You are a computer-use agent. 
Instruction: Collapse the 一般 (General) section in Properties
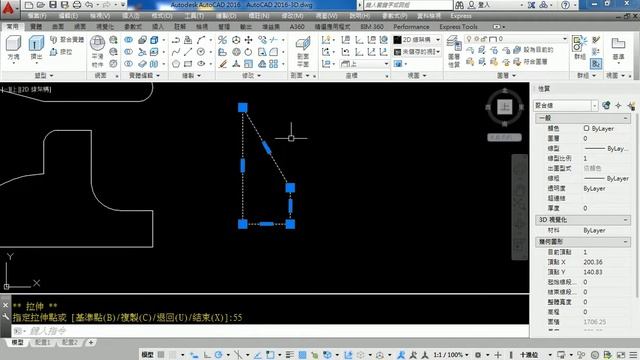click(625, 118)
